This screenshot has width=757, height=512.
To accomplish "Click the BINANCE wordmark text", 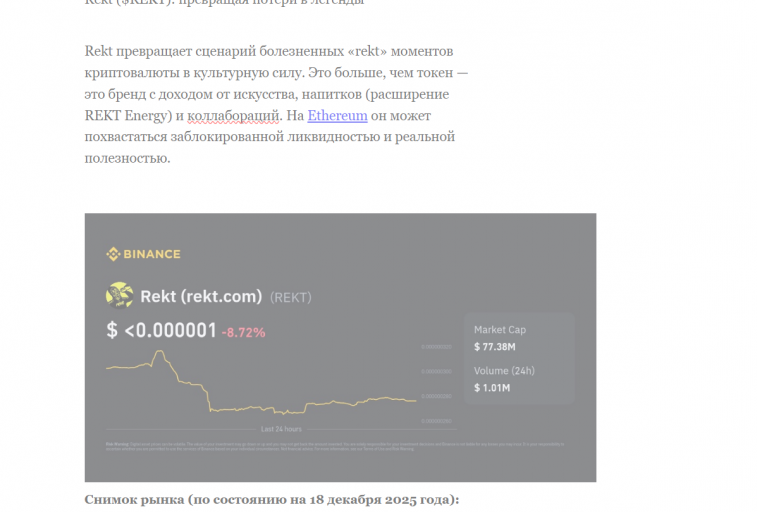I will click(x=152, y=254).
